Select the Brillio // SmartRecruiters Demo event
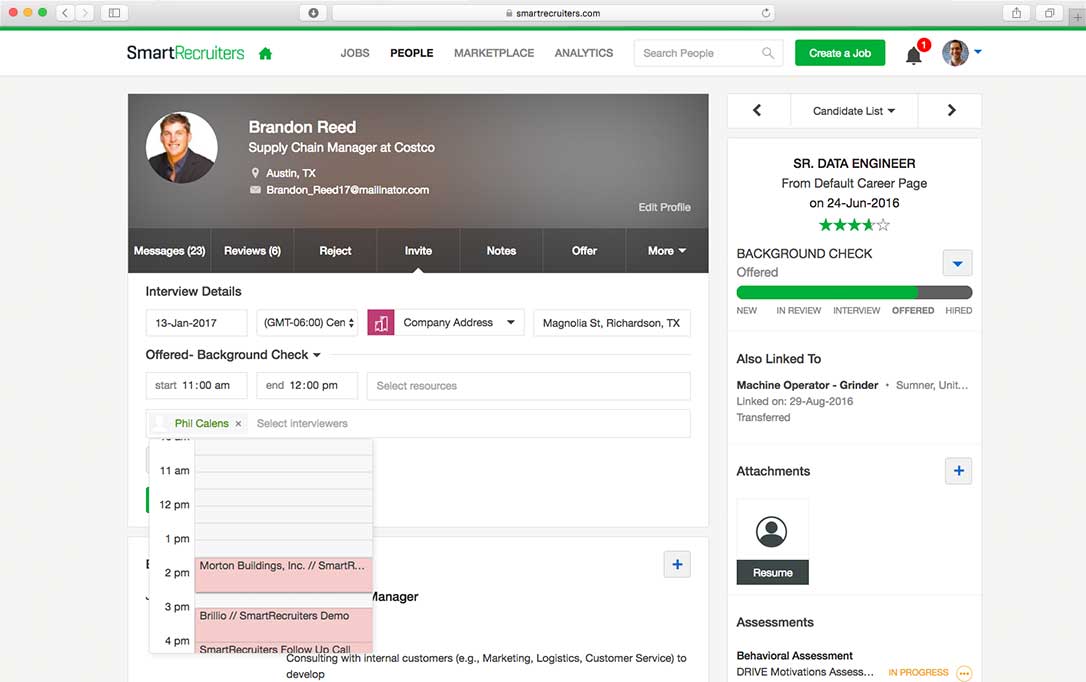Screen dimensions: 1086x682 point(283,625)
